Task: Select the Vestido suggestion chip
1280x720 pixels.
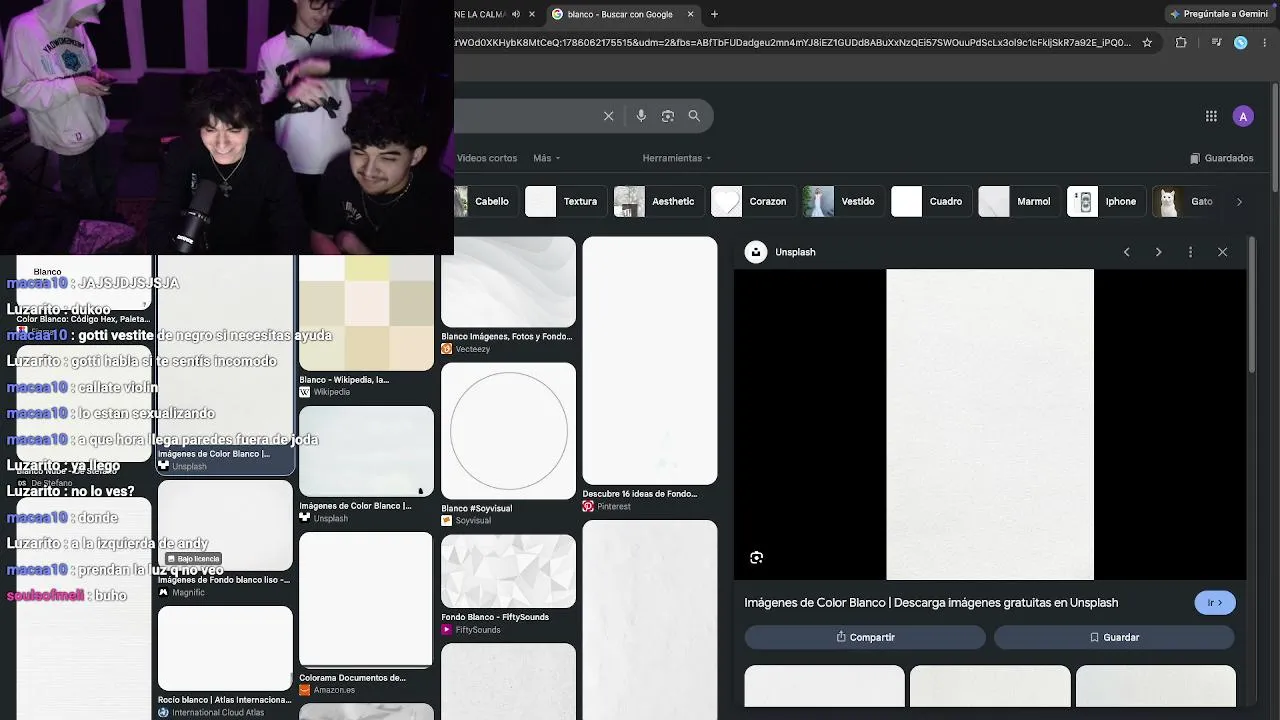Action: [x=843, y=201]
